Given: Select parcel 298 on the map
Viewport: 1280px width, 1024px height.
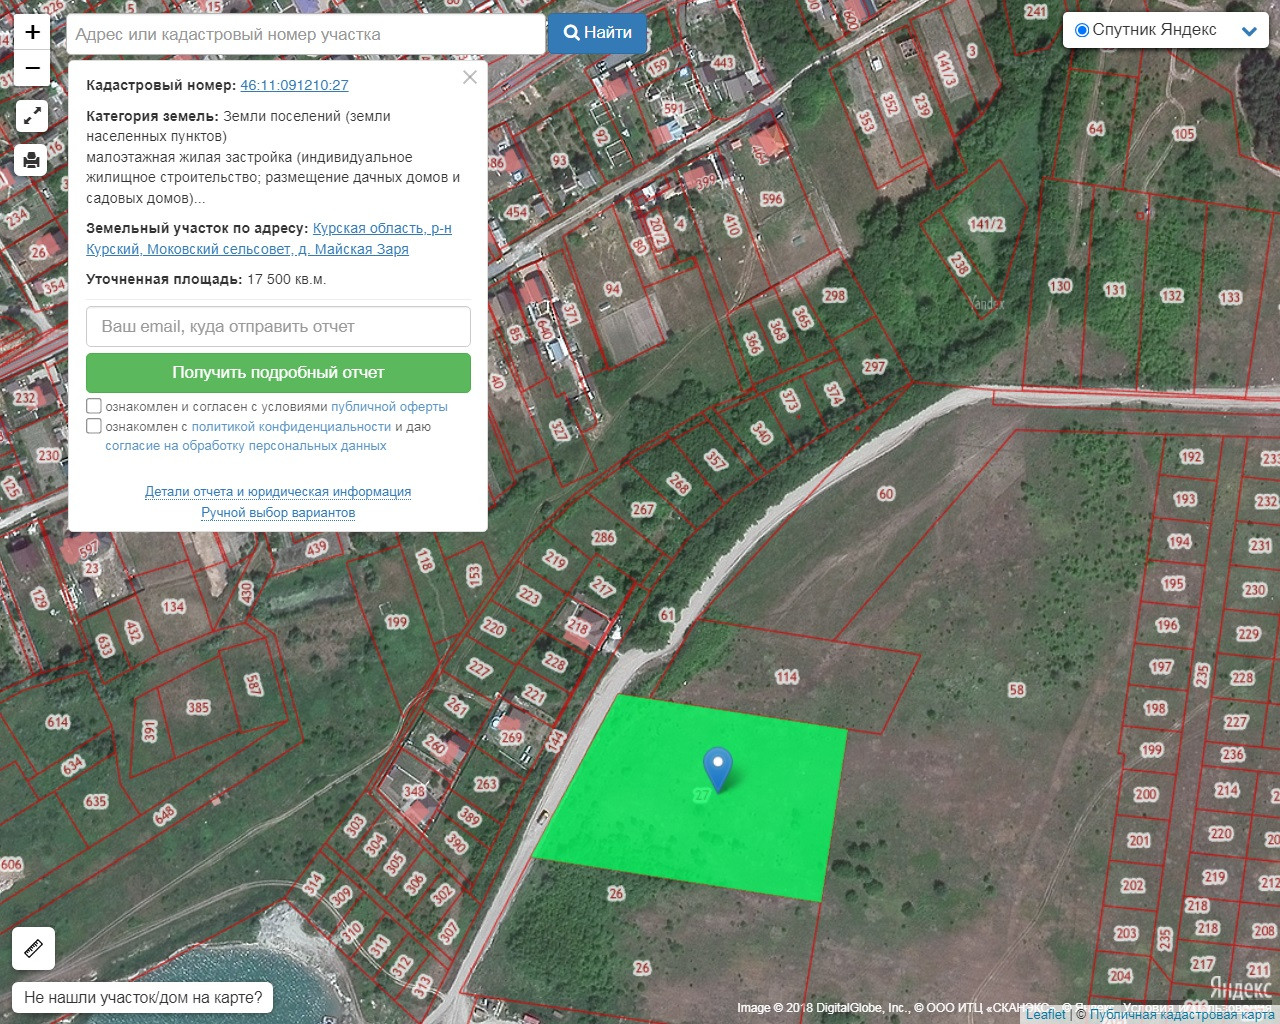Looking at the screenshot, I should tap(834, 295).
